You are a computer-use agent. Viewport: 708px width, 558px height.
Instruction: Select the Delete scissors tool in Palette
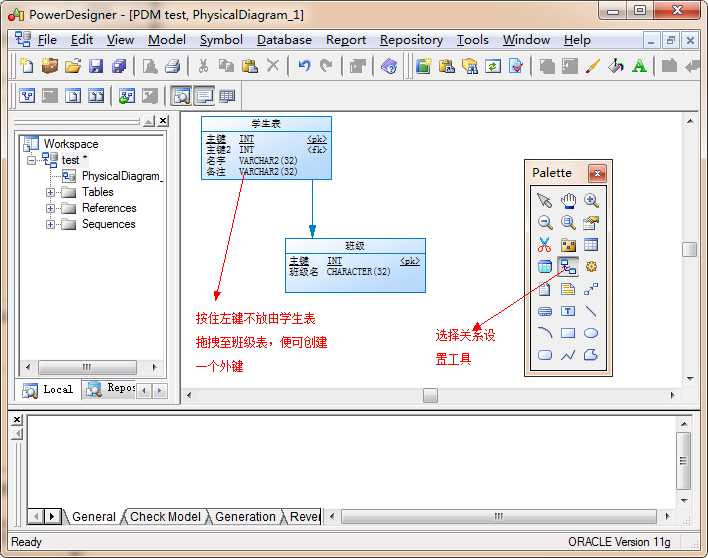point(545,245)
